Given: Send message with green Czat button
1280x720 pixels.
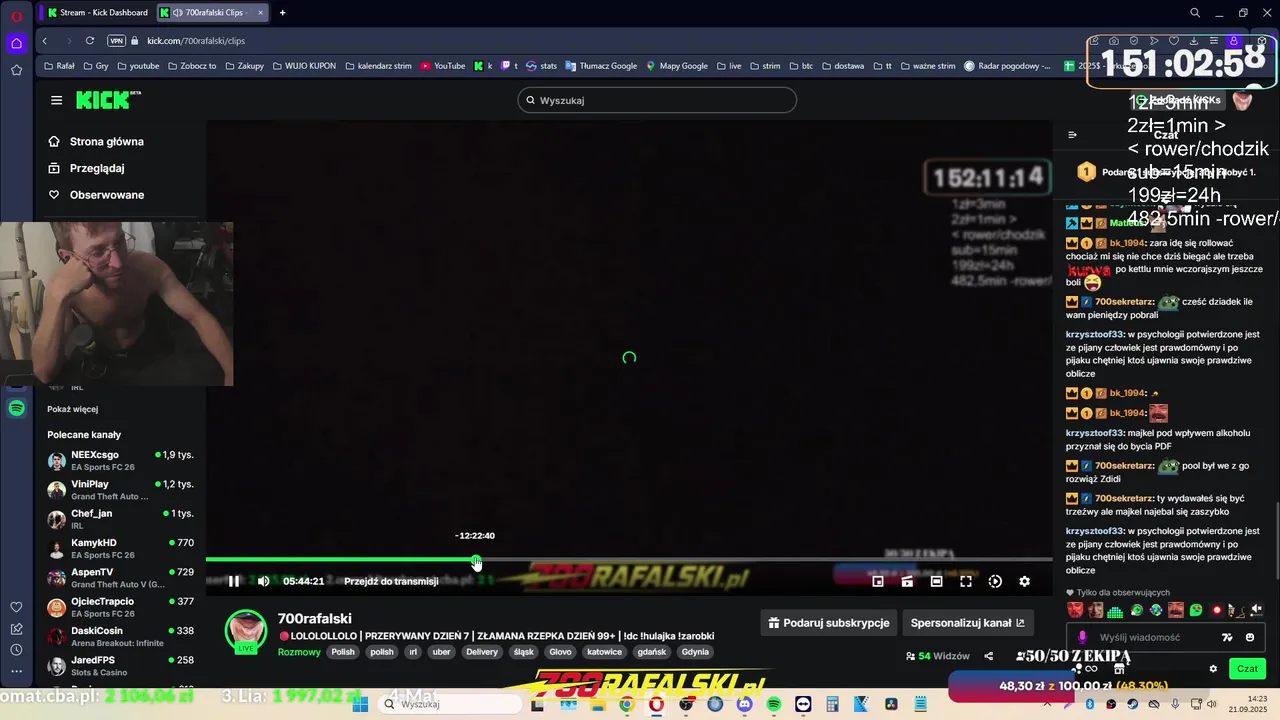Looking at the screenshot, I should [1247, 669].
